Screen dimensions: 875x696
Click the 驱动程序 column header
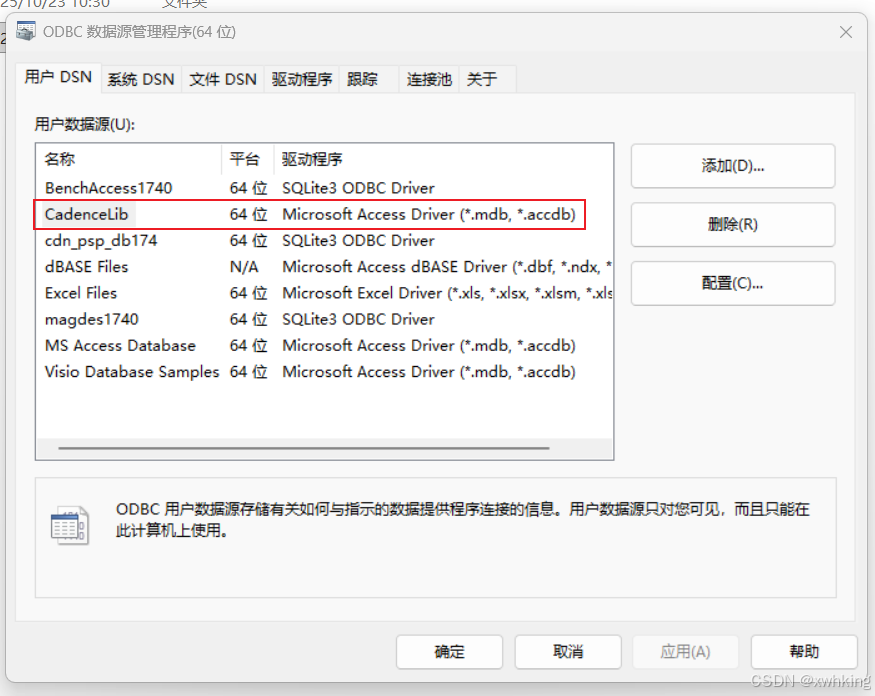click(443, 159)
